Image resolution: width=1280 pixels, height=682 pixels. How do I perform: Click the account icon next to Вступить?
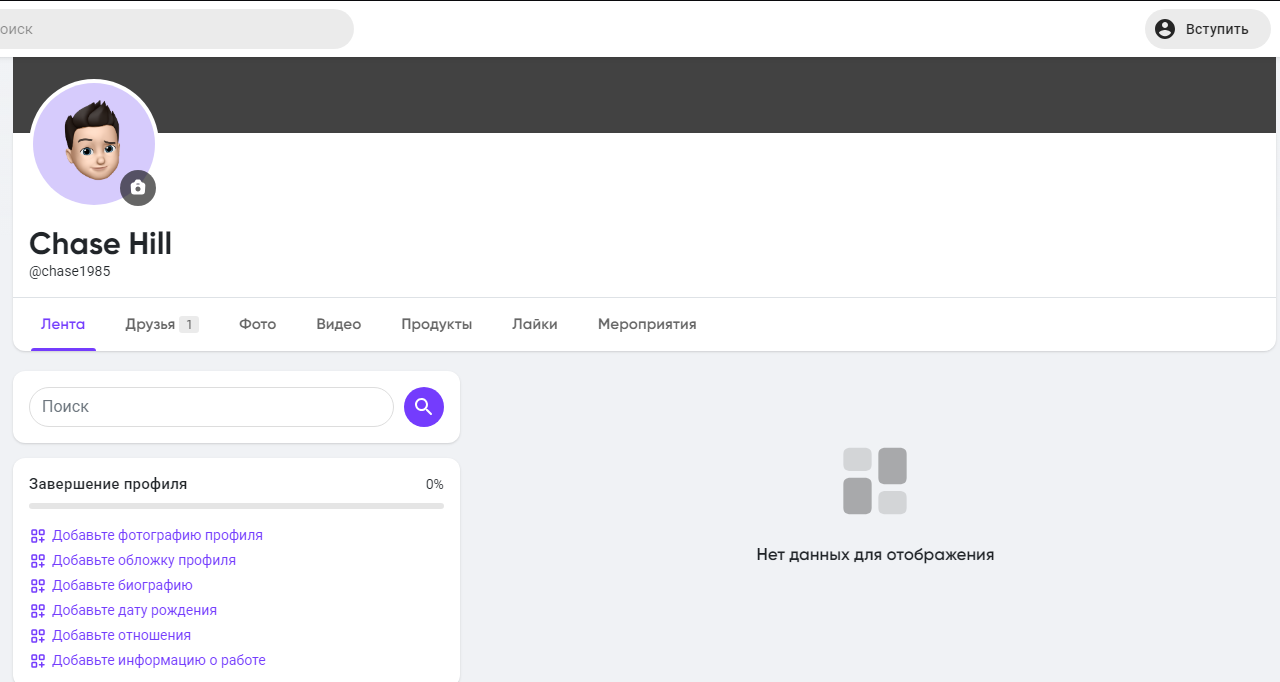pos(1165,29)
